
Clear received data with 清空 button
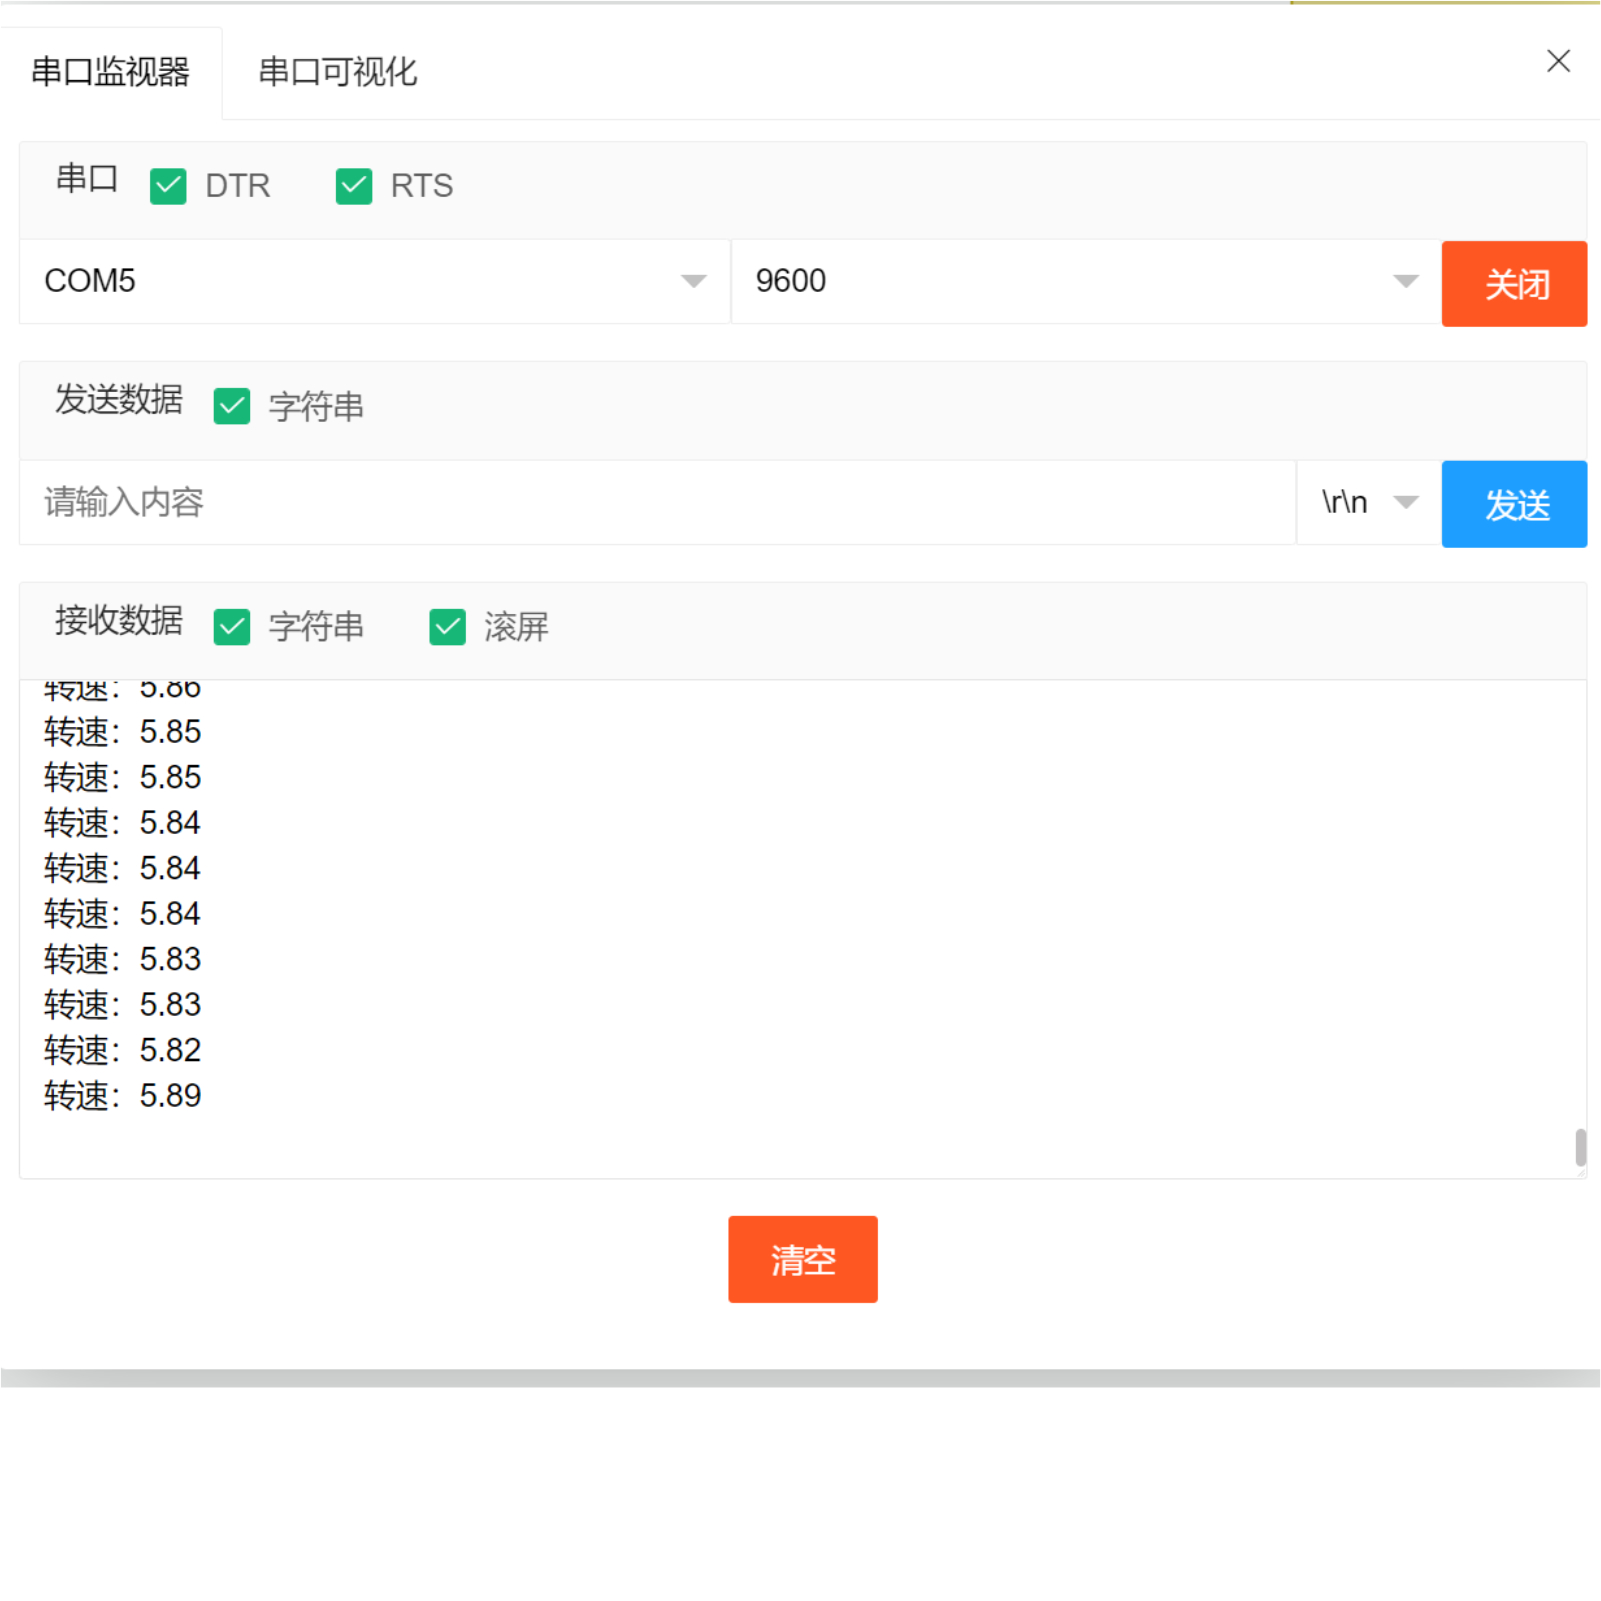802,1259
